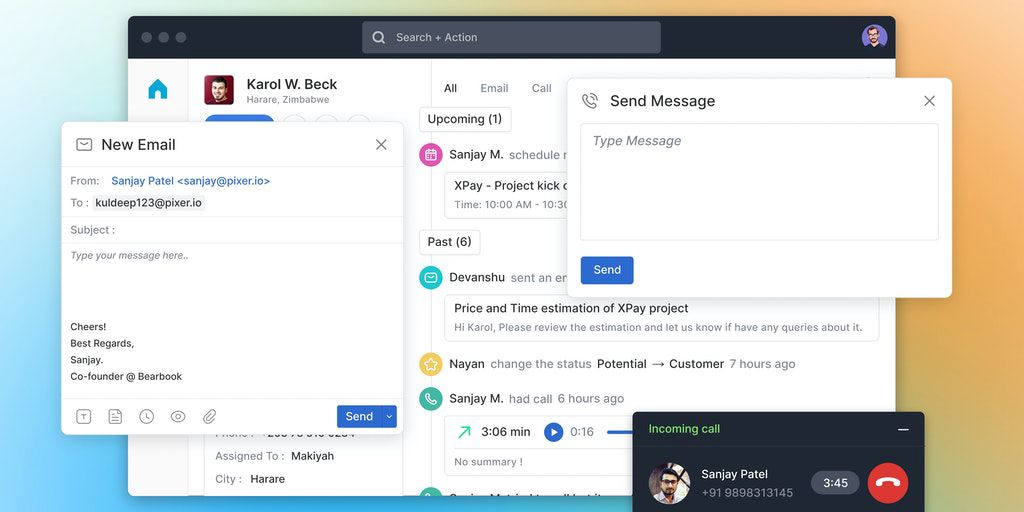This screenshot has height=512, width=1024.
Task: Click the call recording progress bar
Action: point(620,432)
